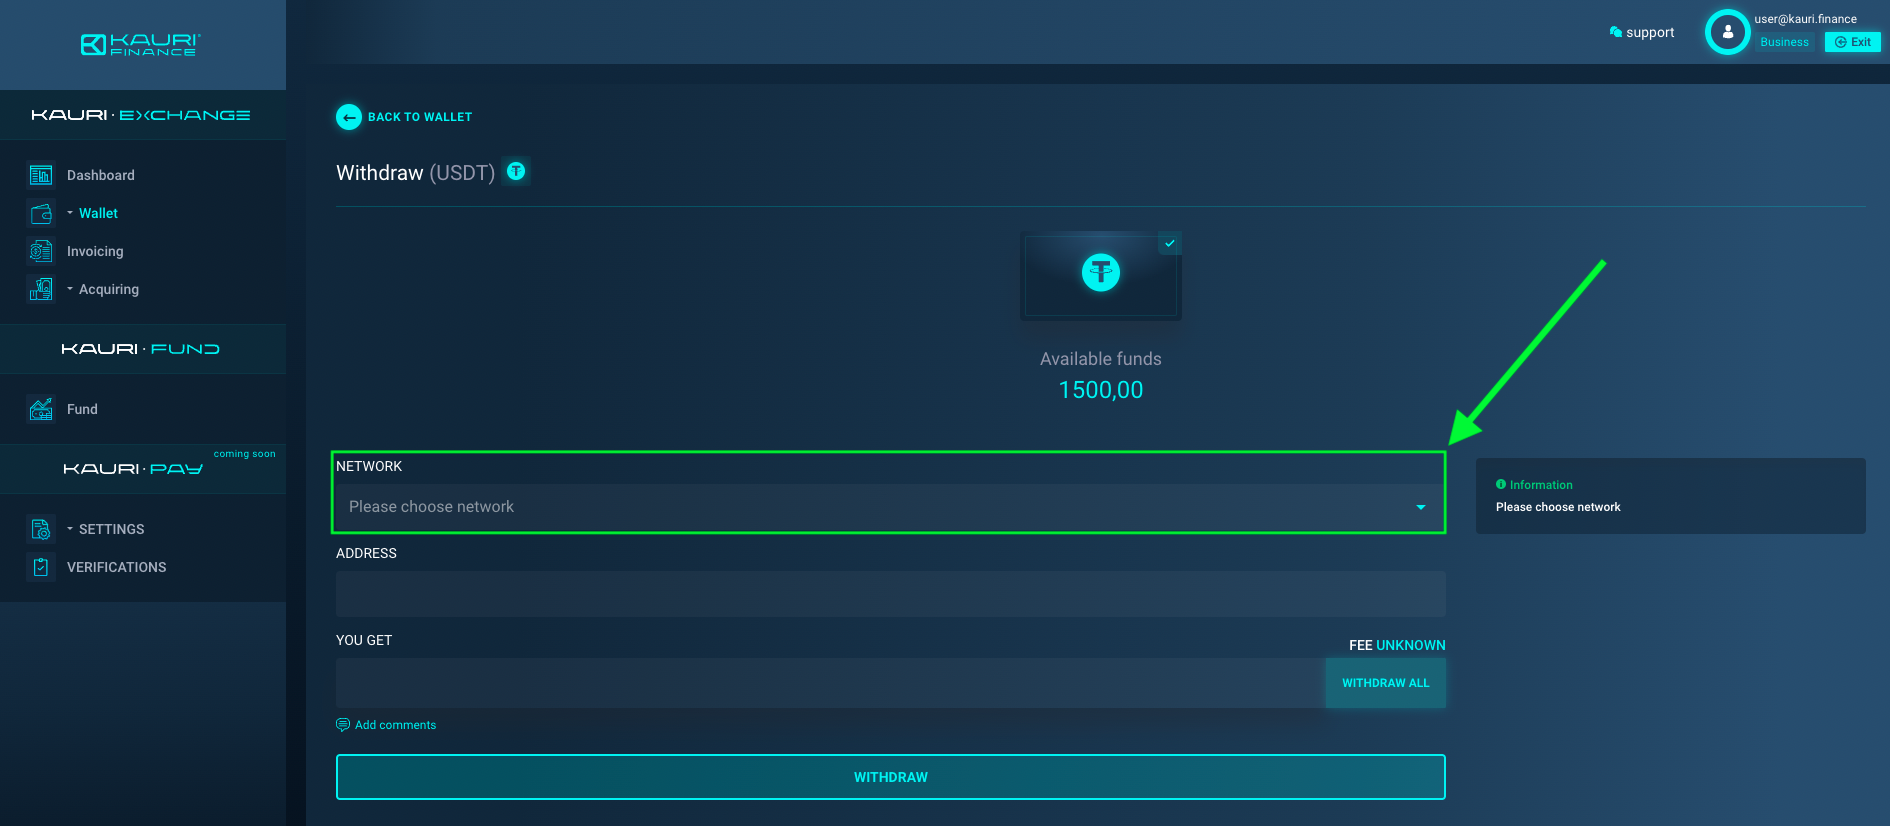Click the support link
Image resolution: width=1890 pixels, height=826 pixels.
[x=1650, y=32]
